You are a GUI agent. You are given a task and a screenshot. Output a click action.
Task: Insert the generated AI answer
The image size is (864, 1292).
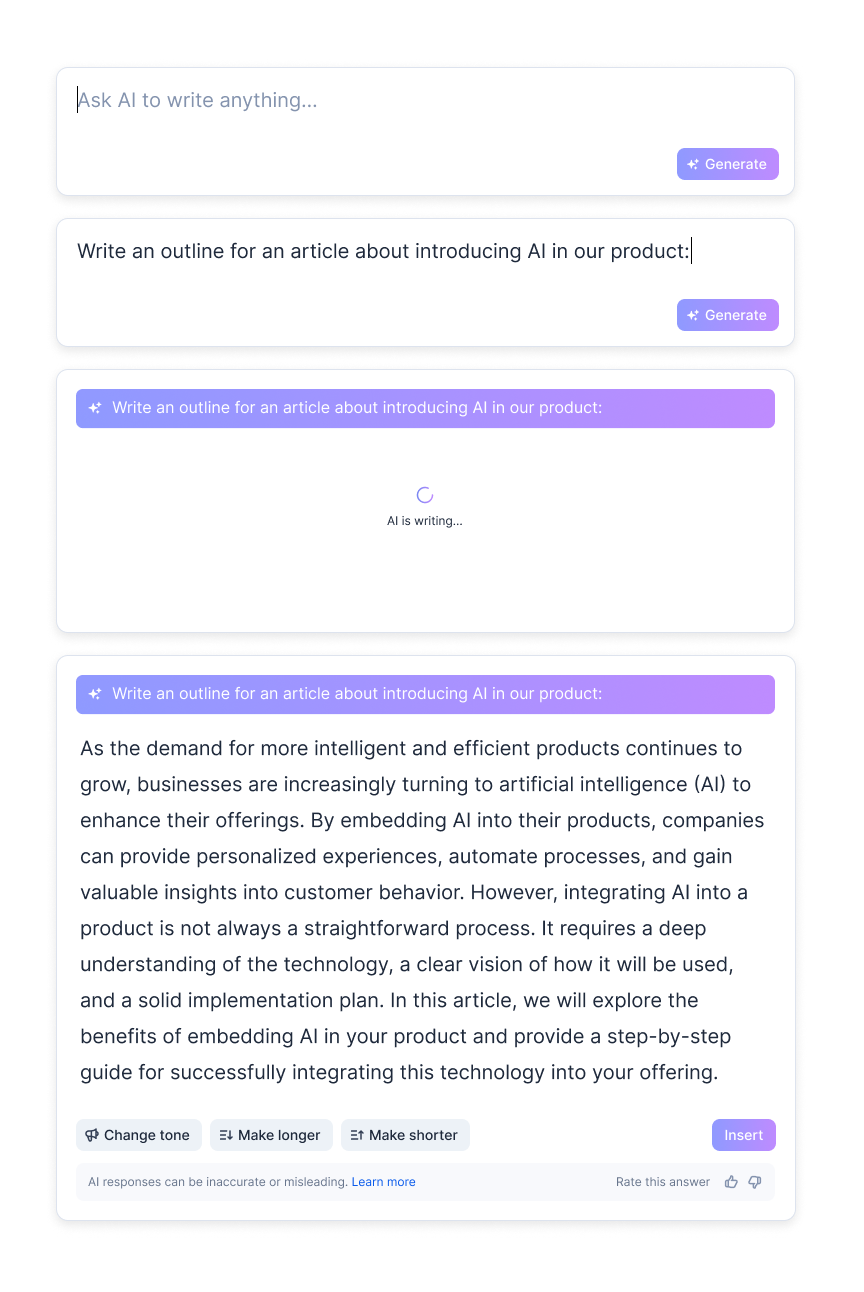click(x=743, y=1135)
